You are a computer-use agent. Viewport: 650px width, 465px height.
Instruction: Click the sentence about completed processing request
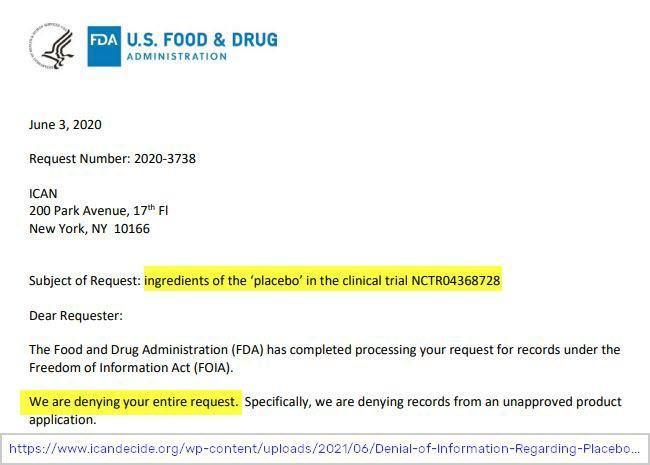325,350
